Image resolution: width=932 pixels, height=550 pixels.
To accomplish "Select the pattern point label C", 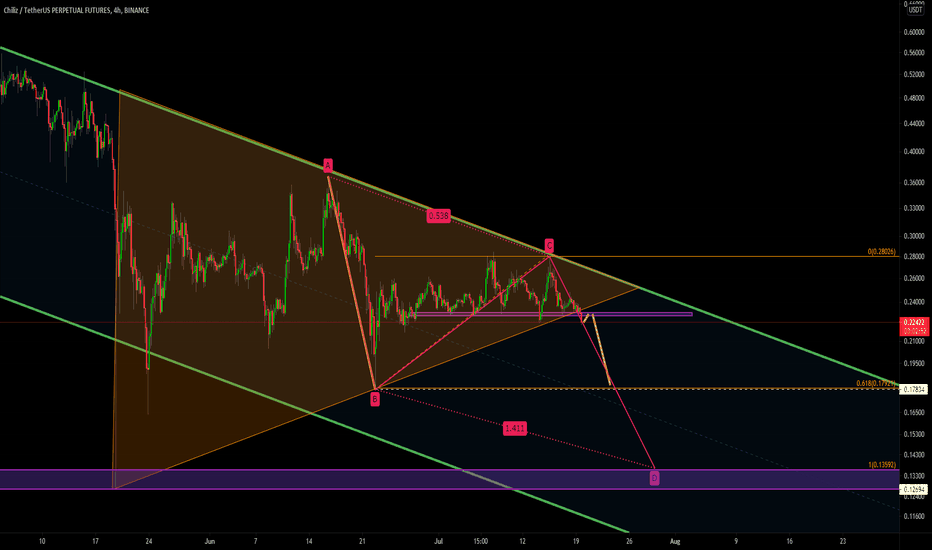I will click(549, 246).
